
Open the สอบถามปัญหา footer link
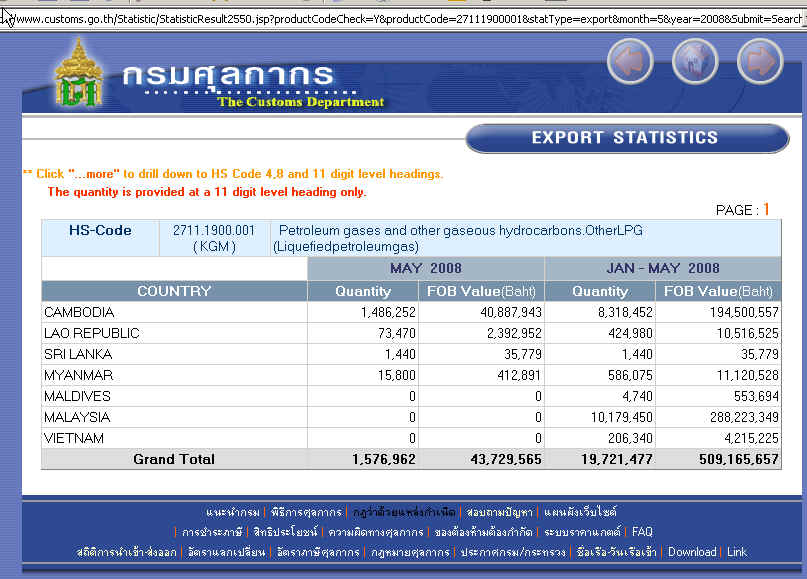point(499,512)
